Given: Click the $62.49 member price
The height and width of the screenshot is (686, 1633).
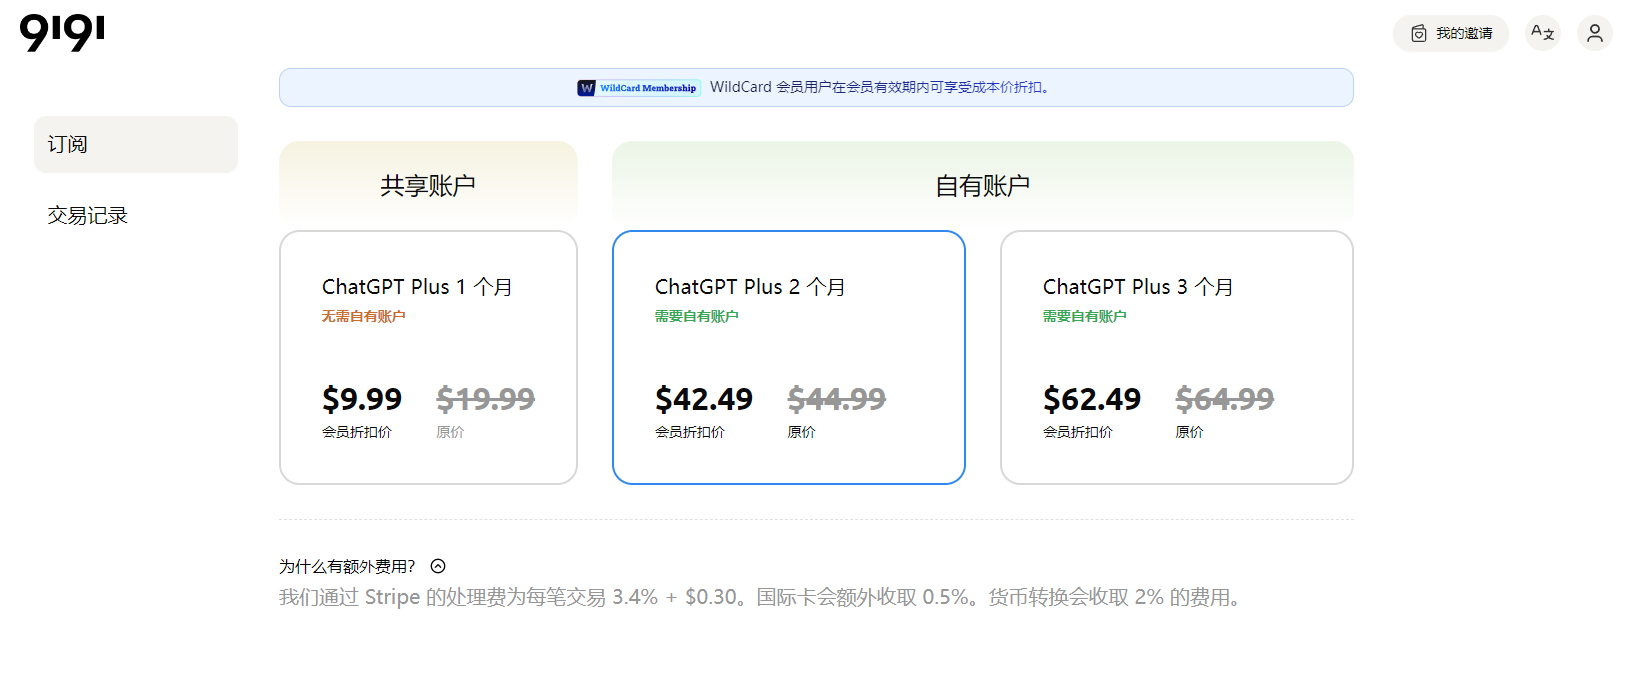Looking at the screenshot, I should 1091,399.
